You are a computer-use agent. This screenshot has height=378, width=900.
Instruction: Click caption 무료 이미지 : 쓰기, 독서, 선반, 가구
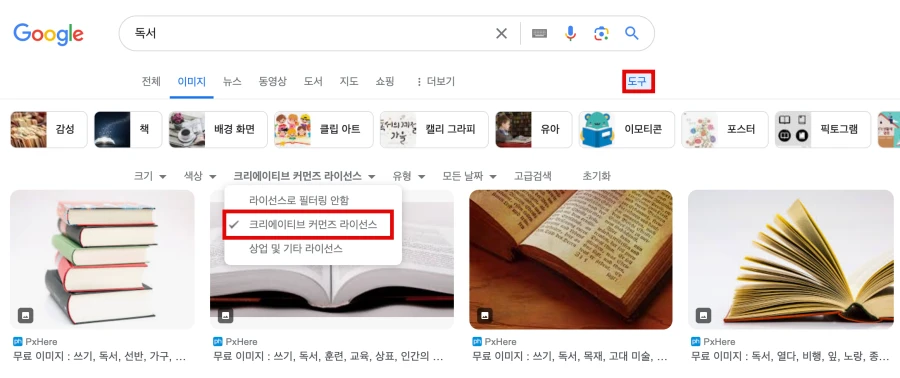99,356
